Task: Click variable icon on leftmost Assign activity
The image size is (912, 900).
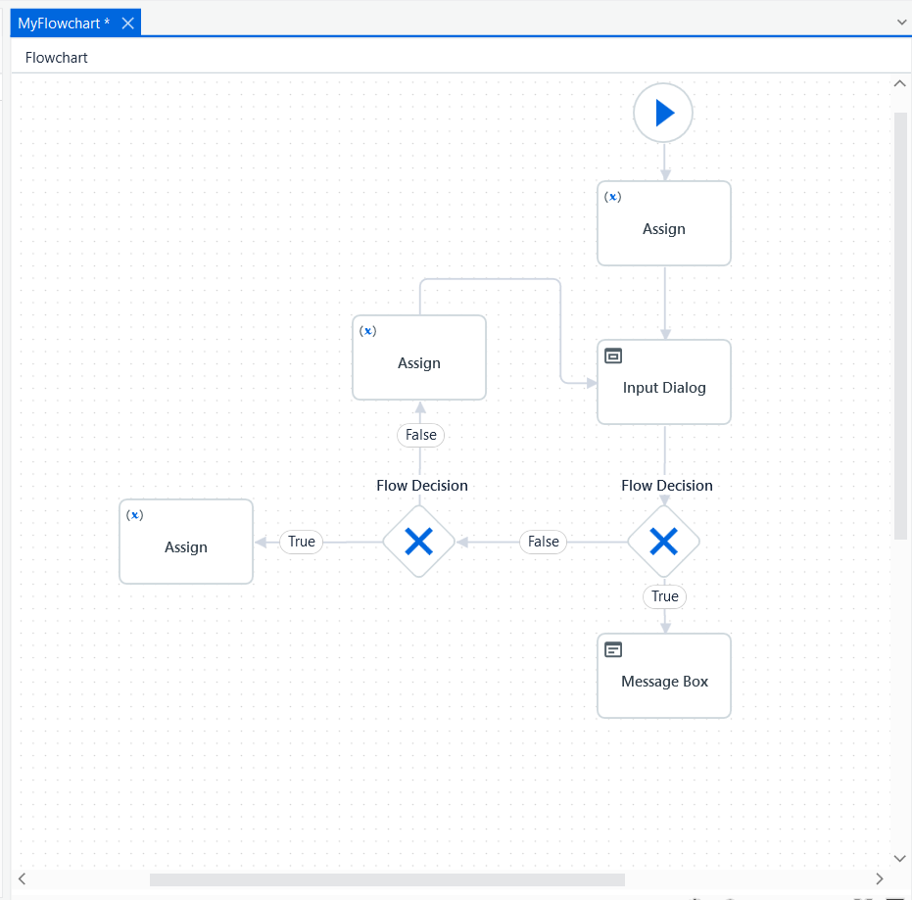Action: [x=134, y=515]
